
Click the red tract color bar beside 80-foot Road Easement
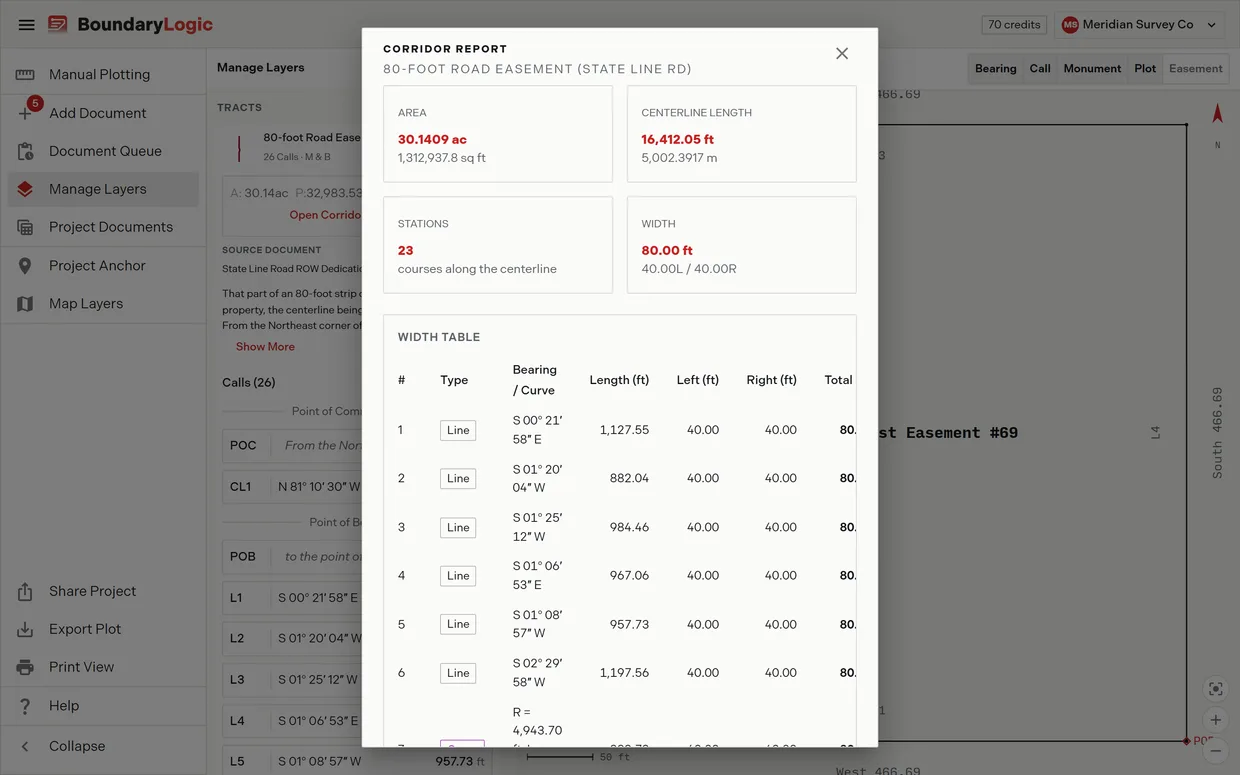pos(239,148)
